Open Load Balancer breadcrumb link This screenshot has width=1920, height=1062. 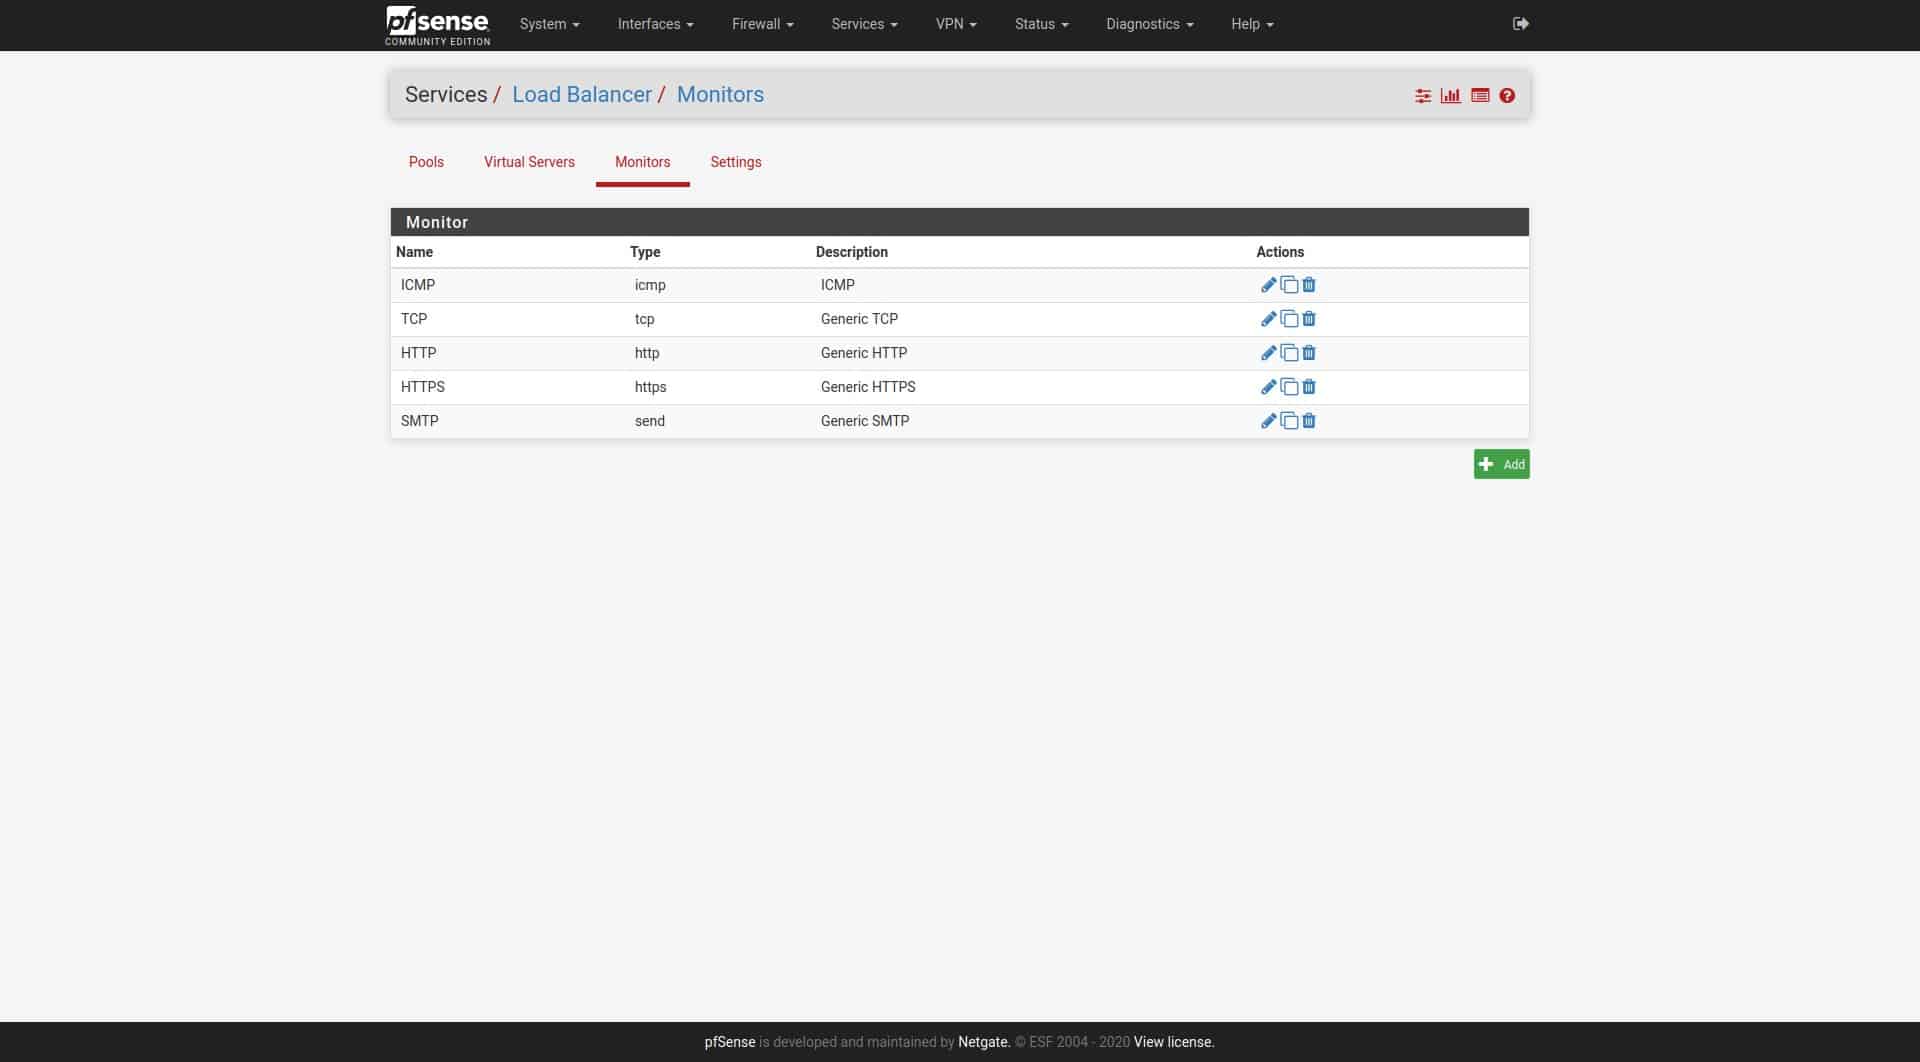[582, 95]
